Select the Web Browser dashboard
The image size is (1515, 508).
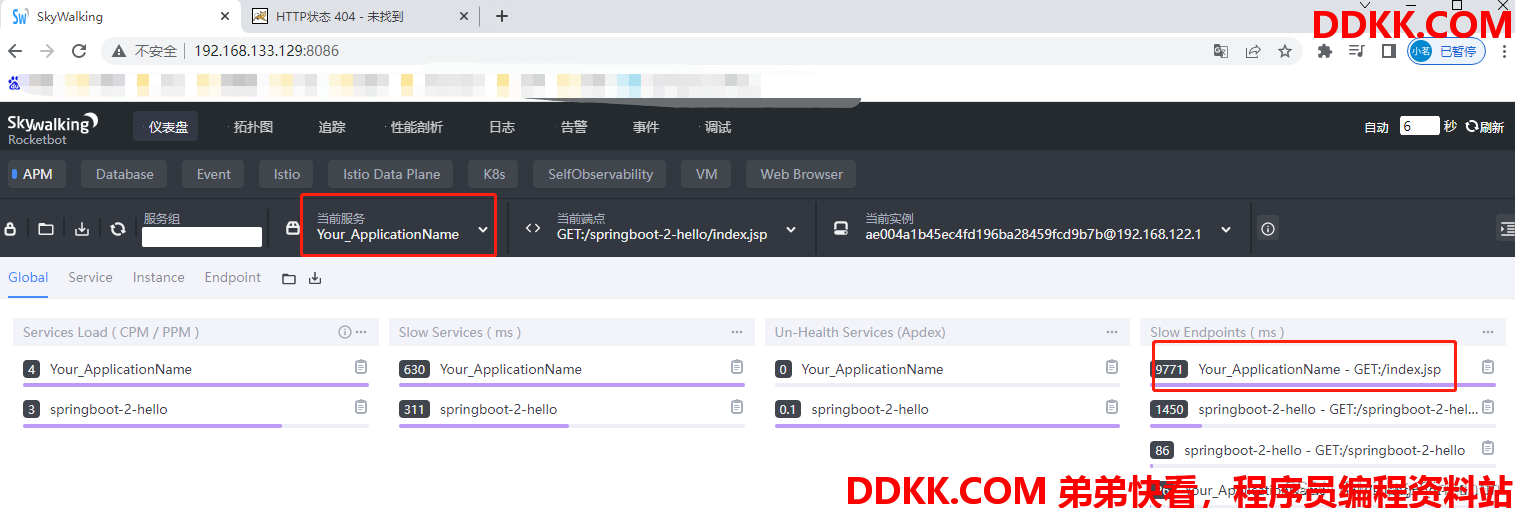801,174
